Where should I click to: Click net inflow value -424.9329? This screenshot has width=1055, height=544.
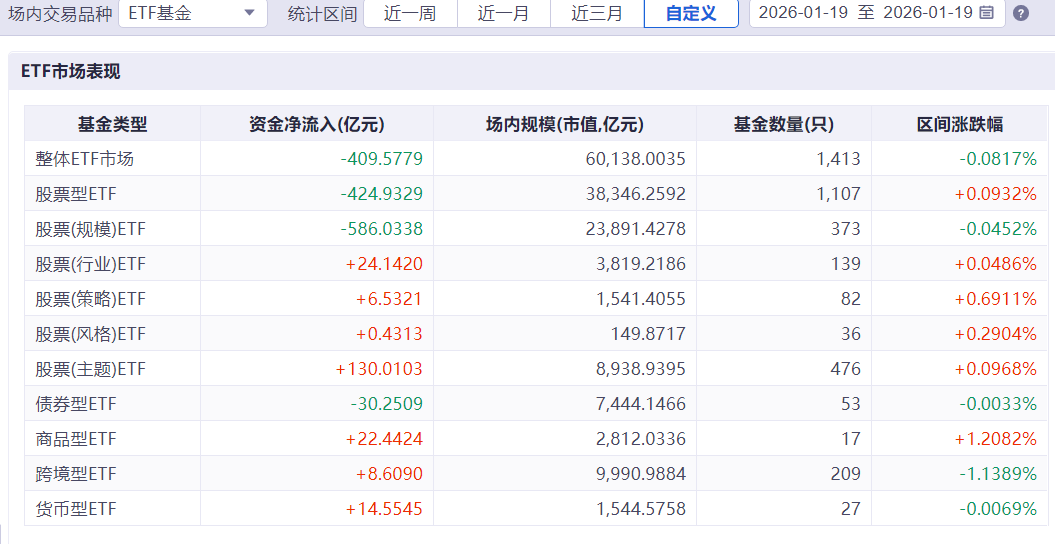coord(381,194)
